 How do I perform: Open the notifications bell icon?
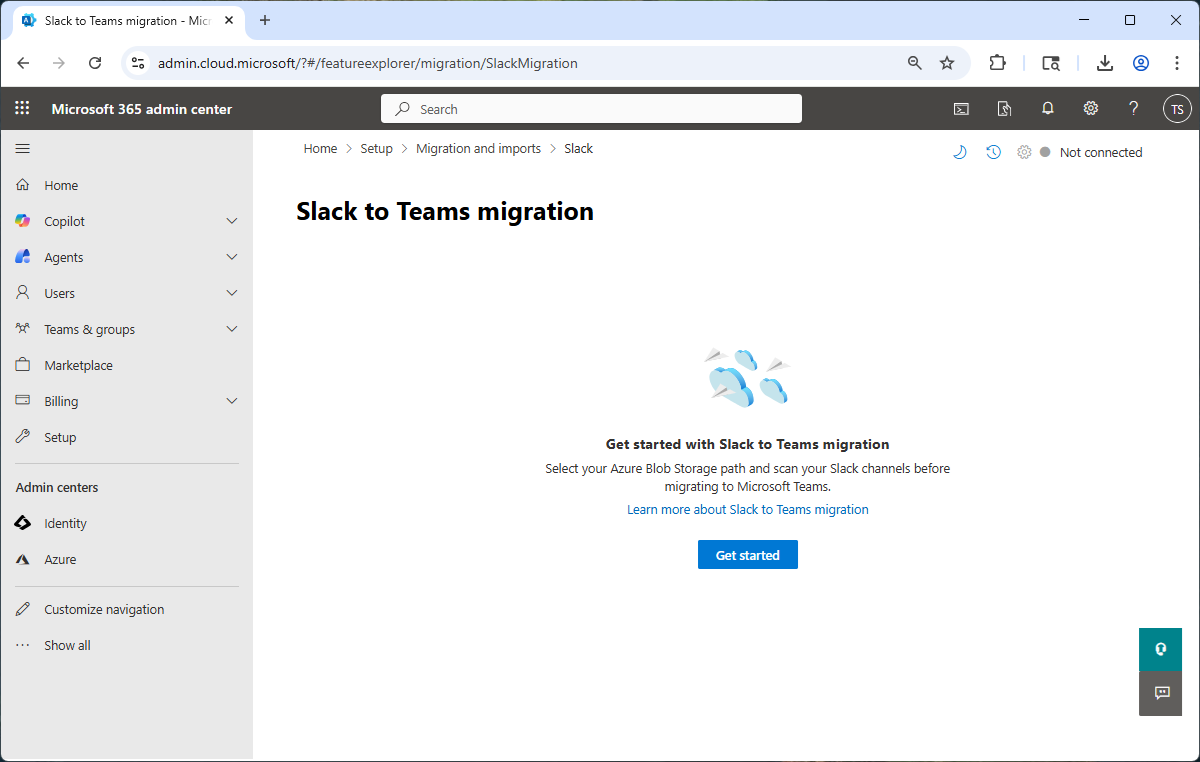(1047, 108)
